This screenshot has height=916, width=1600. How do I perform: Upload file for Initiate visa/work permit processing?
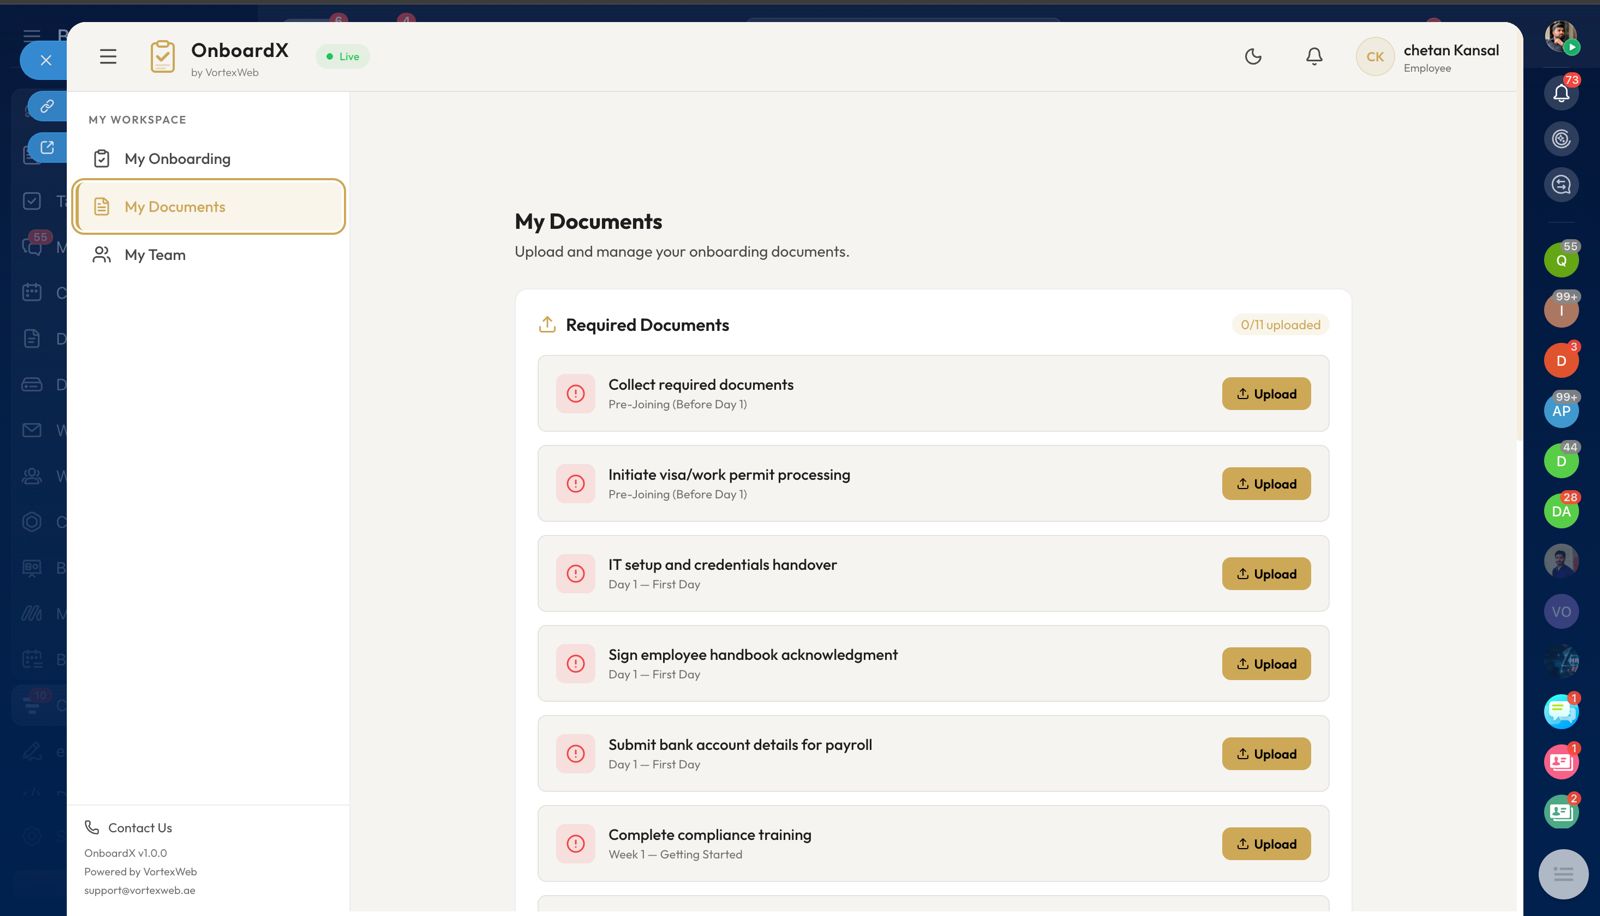pos(1266,484)
